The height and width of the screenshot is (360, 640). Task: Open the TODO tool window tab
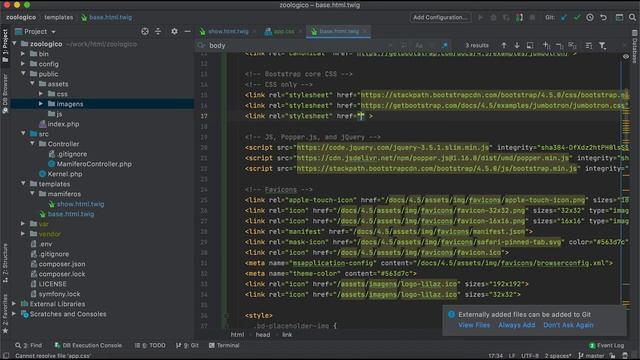[150, 345]
